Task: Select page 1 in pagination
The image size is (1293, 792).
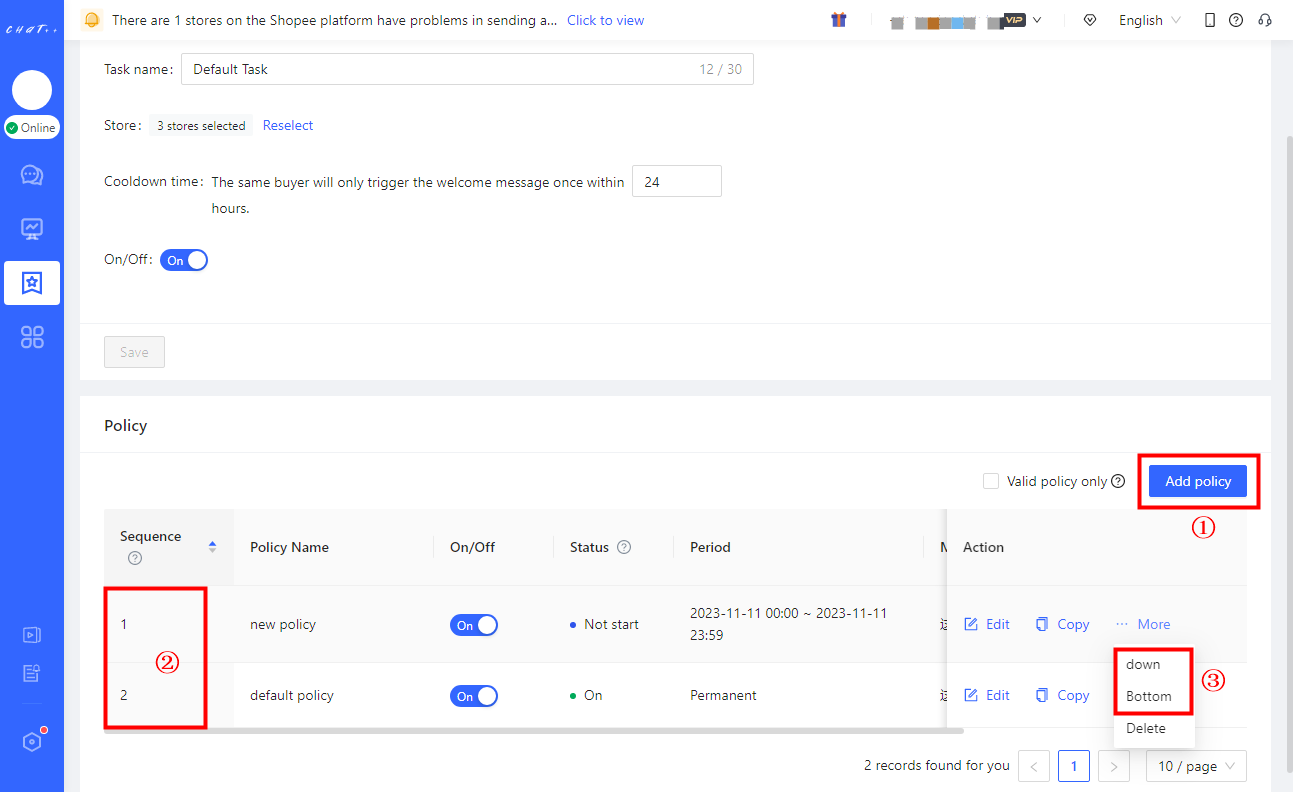Action: pos(1074,766)
